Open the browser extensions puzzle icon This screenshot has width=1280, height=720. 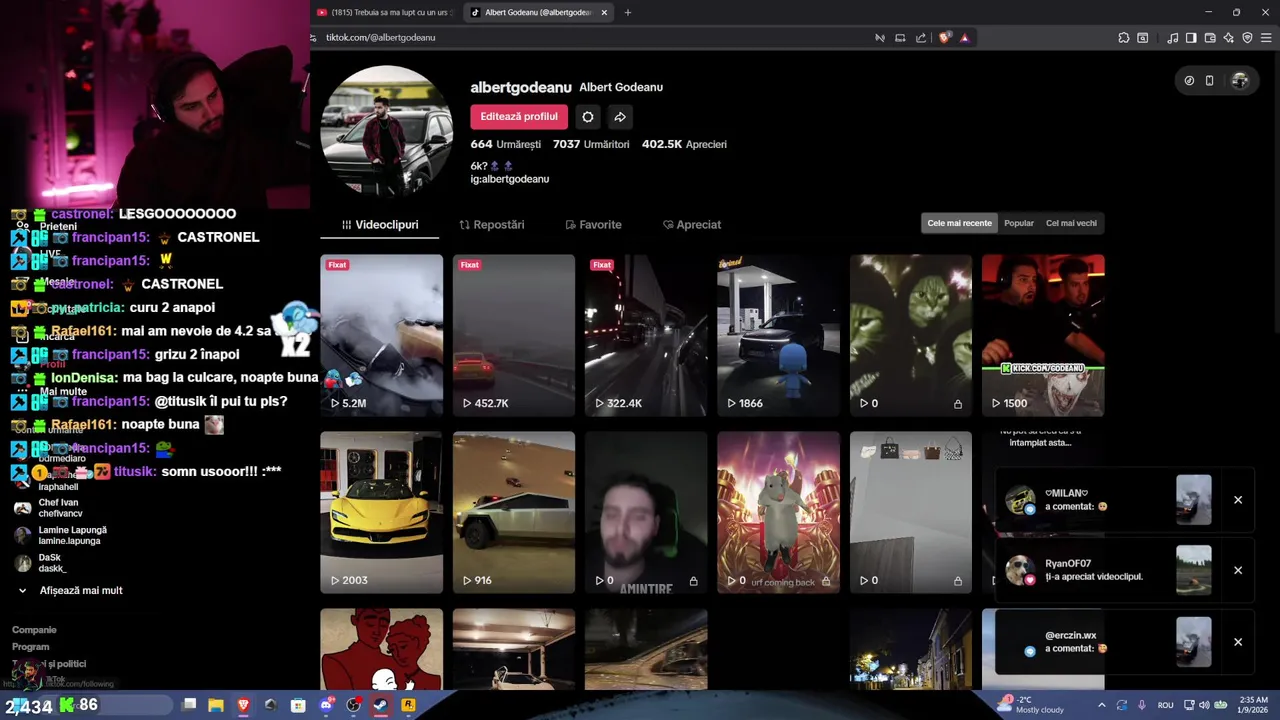coord(1124,38)
